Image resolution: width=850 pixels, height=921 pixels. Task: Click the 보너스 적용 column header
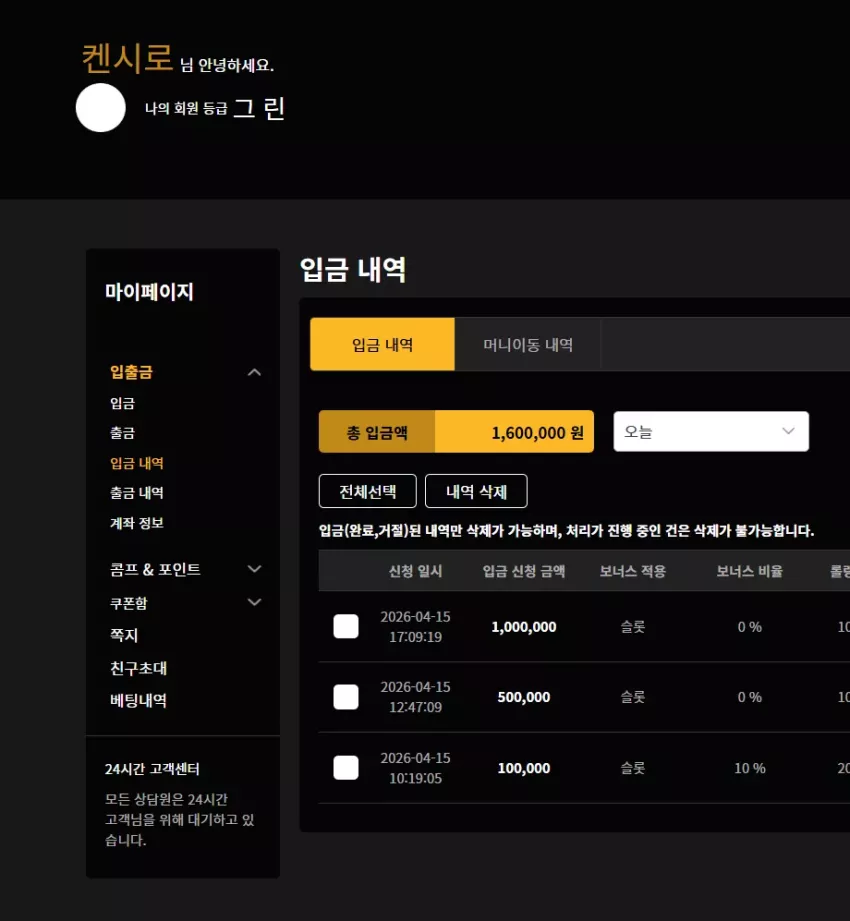[633, 571]
